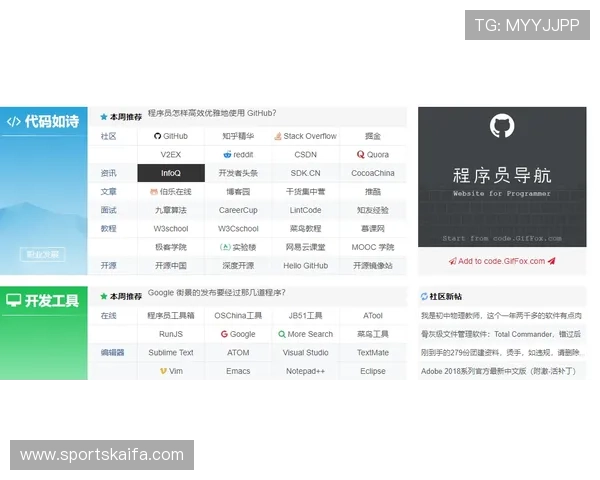Click the 伯乐在线 article link
Image resolution: width=600 pixels, height=480 pixels.
click(x=171, y=192)
